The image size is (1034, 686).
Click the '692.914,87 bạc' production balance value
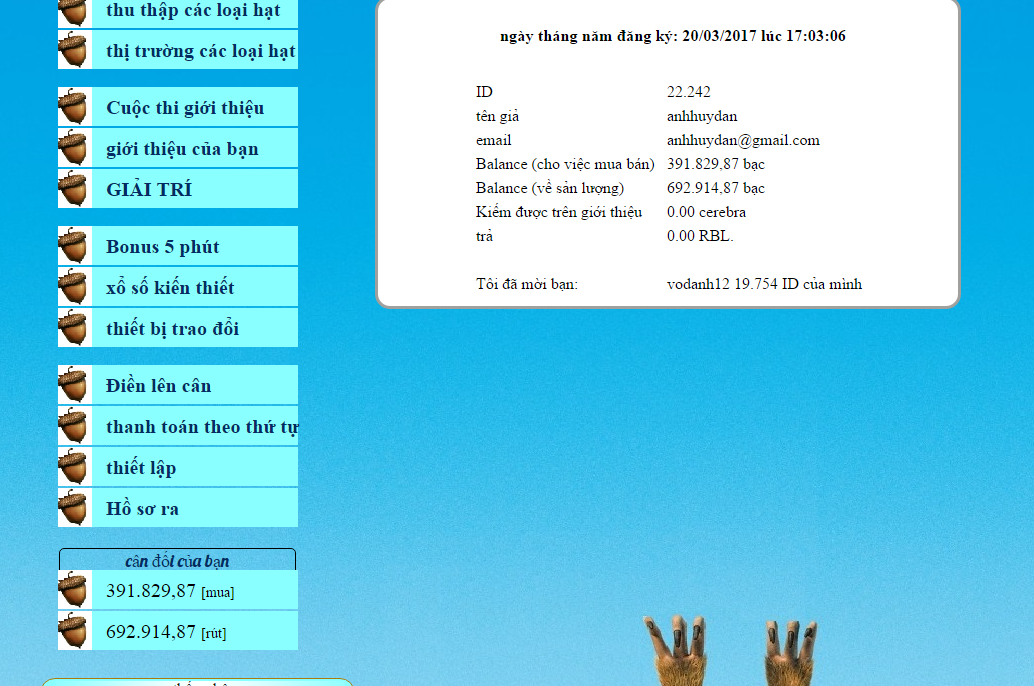point(715,188)
